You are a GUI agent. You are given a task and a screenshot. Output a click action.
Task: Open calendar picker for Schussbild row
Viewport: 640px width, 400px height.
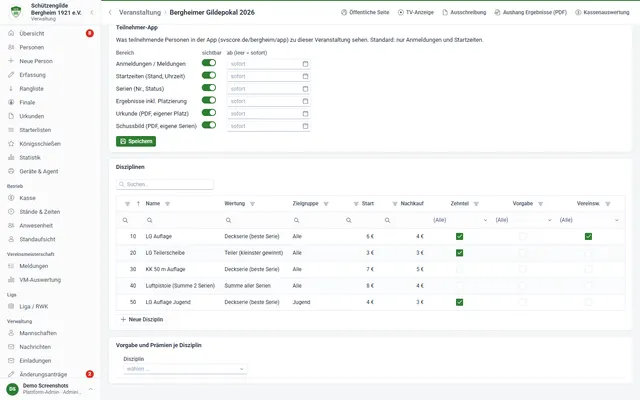click(x=305, y=126)
